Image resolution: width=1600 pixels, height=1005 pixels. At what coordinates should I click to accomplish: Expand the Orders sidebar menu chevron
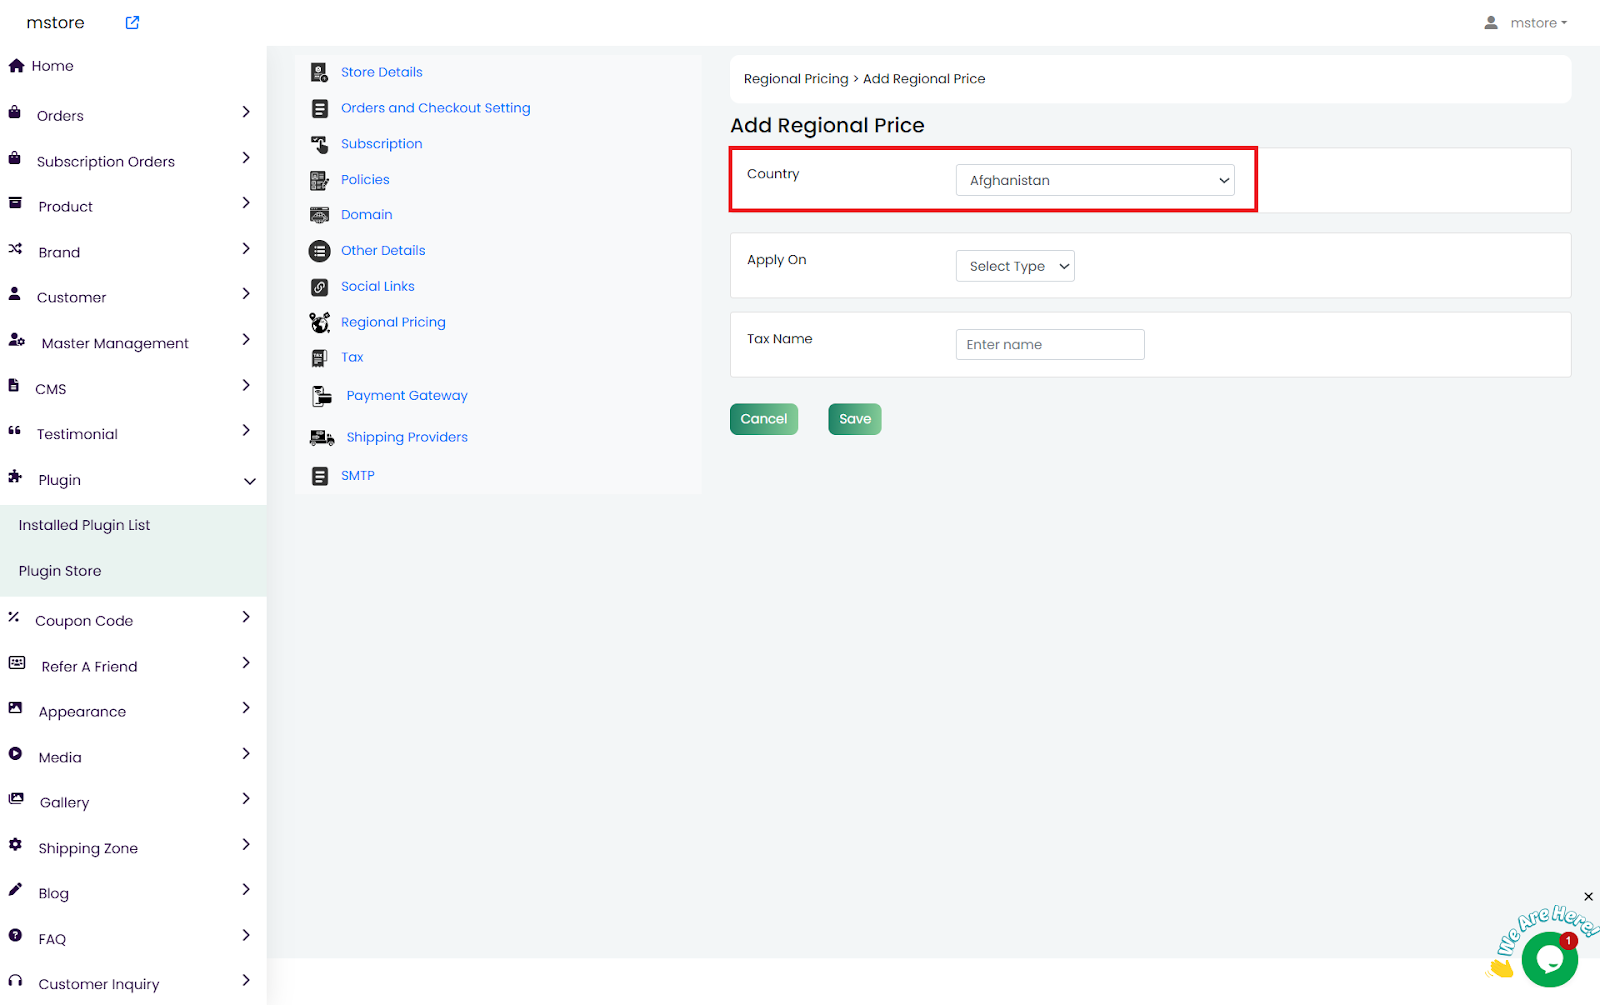point(246,113)
